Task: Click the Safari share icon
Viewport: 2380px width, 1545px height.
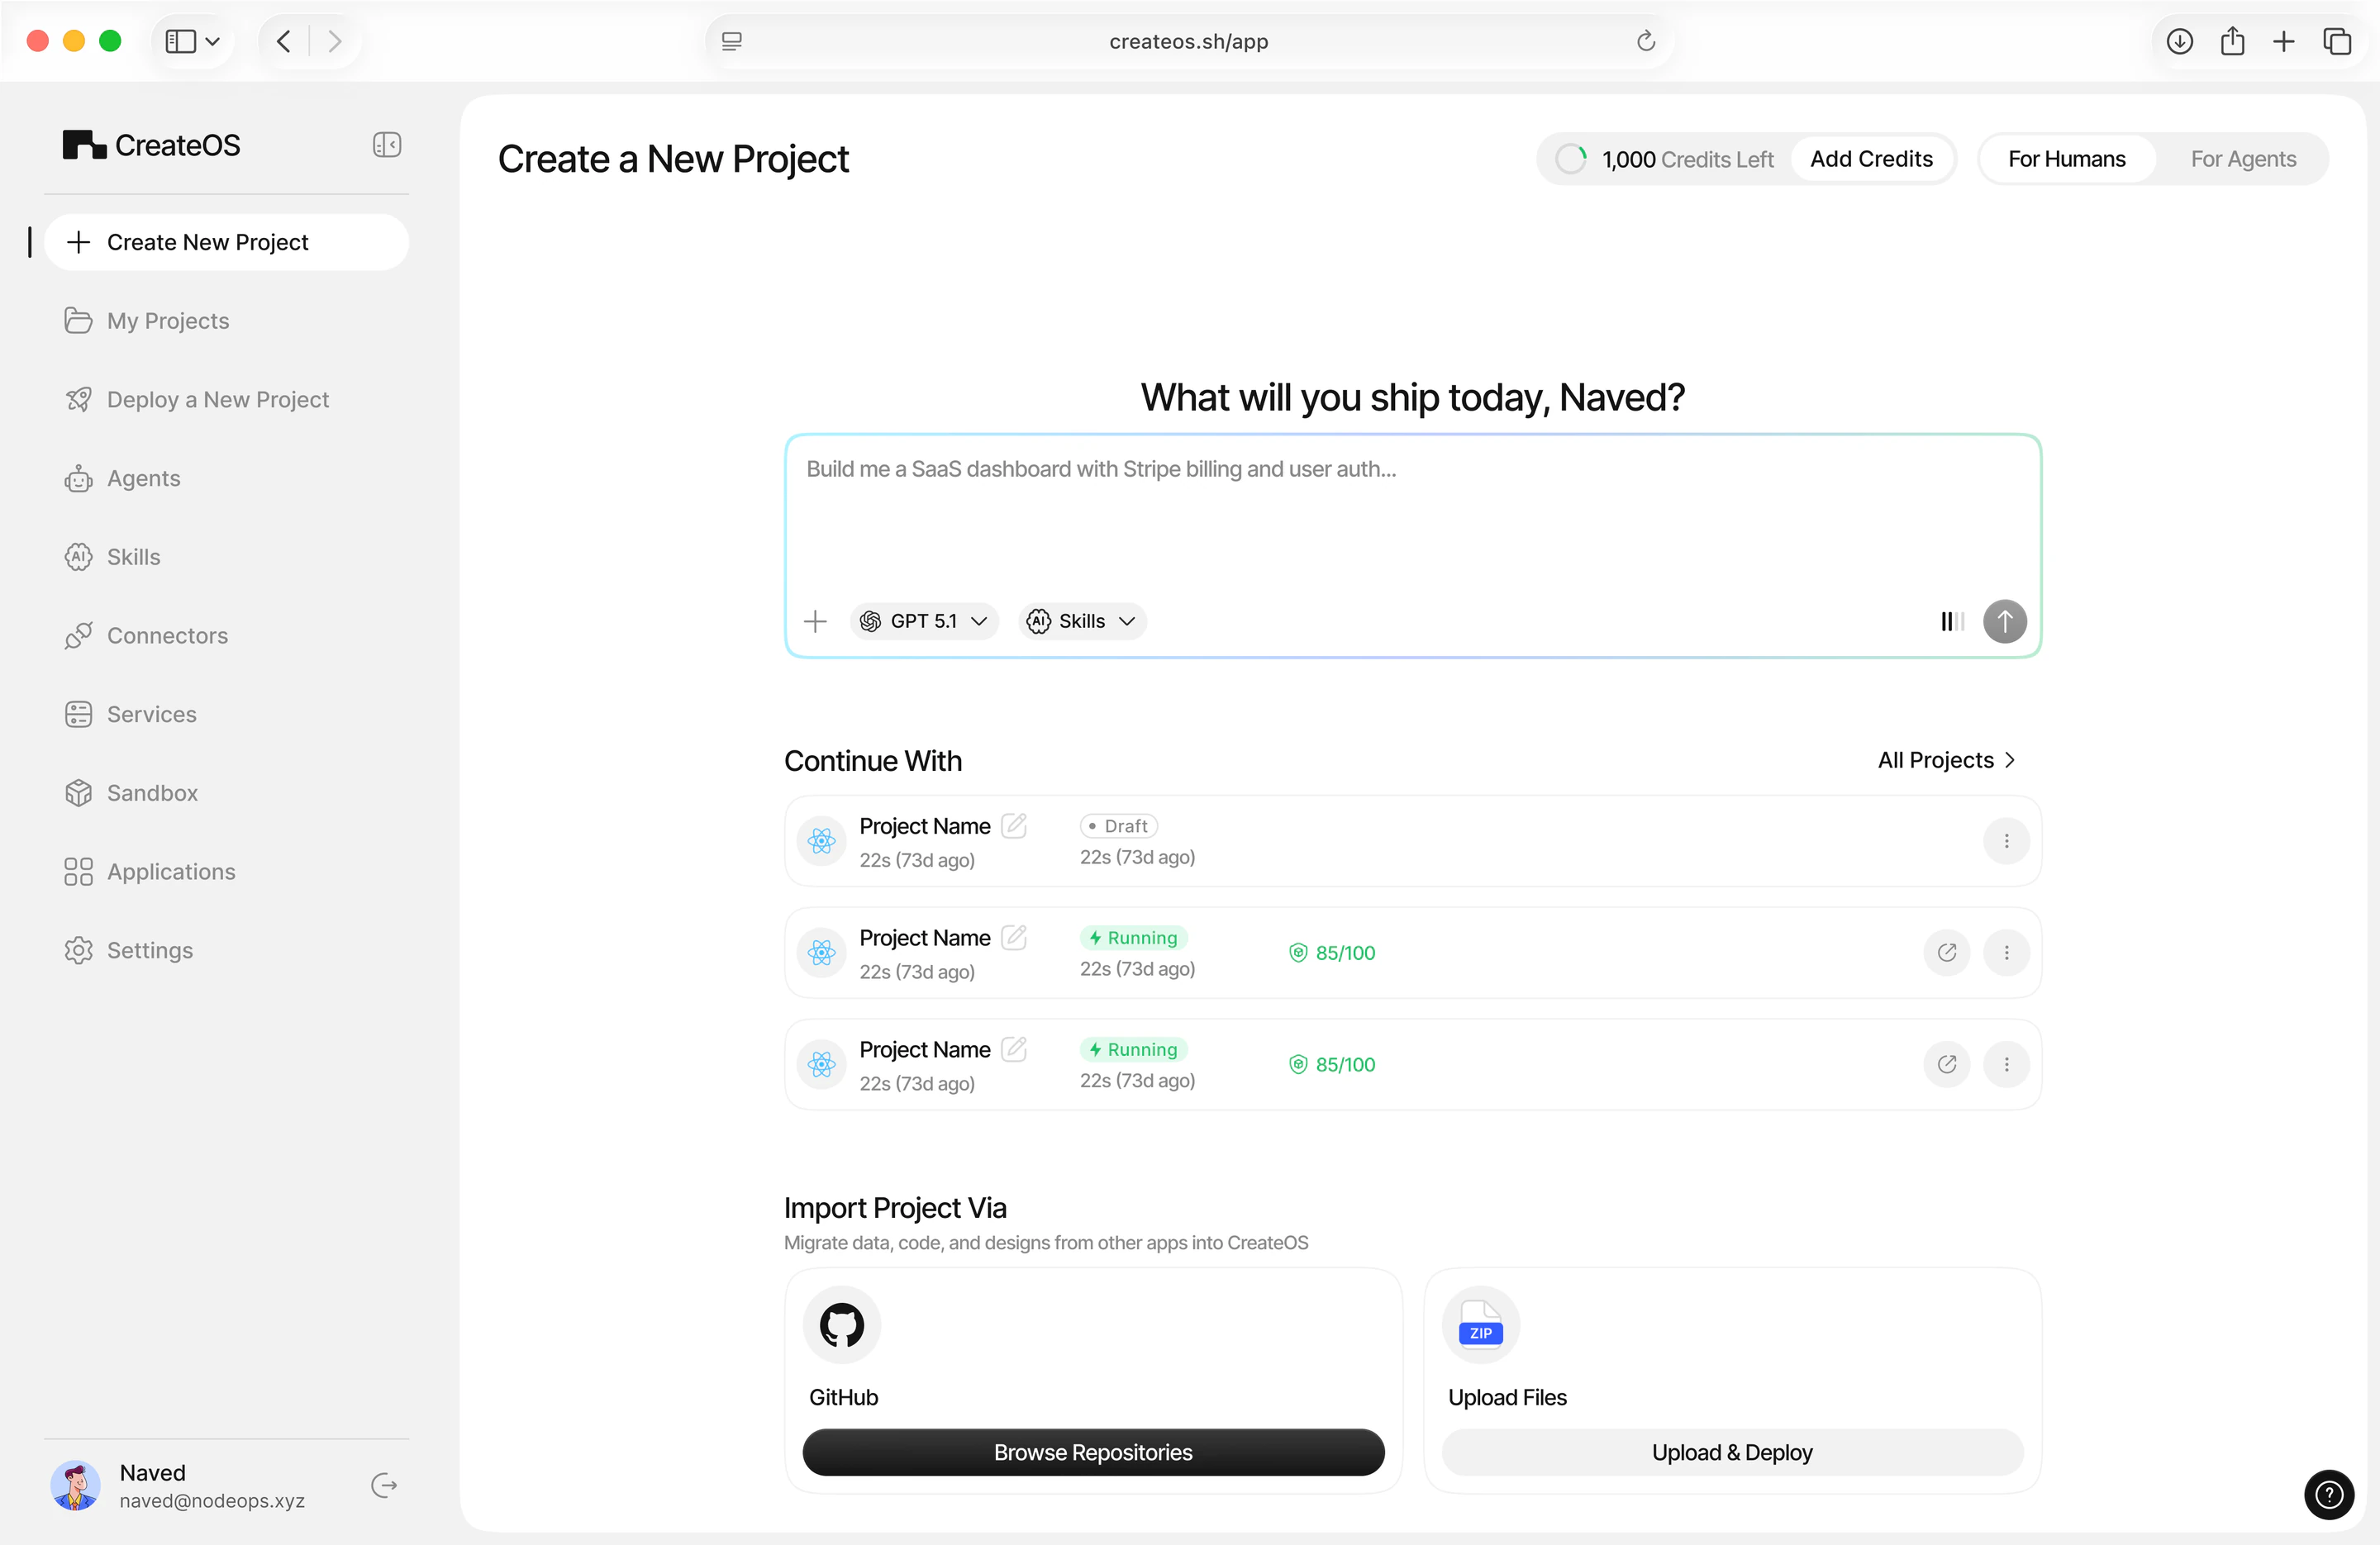Action: [2232, 41]
